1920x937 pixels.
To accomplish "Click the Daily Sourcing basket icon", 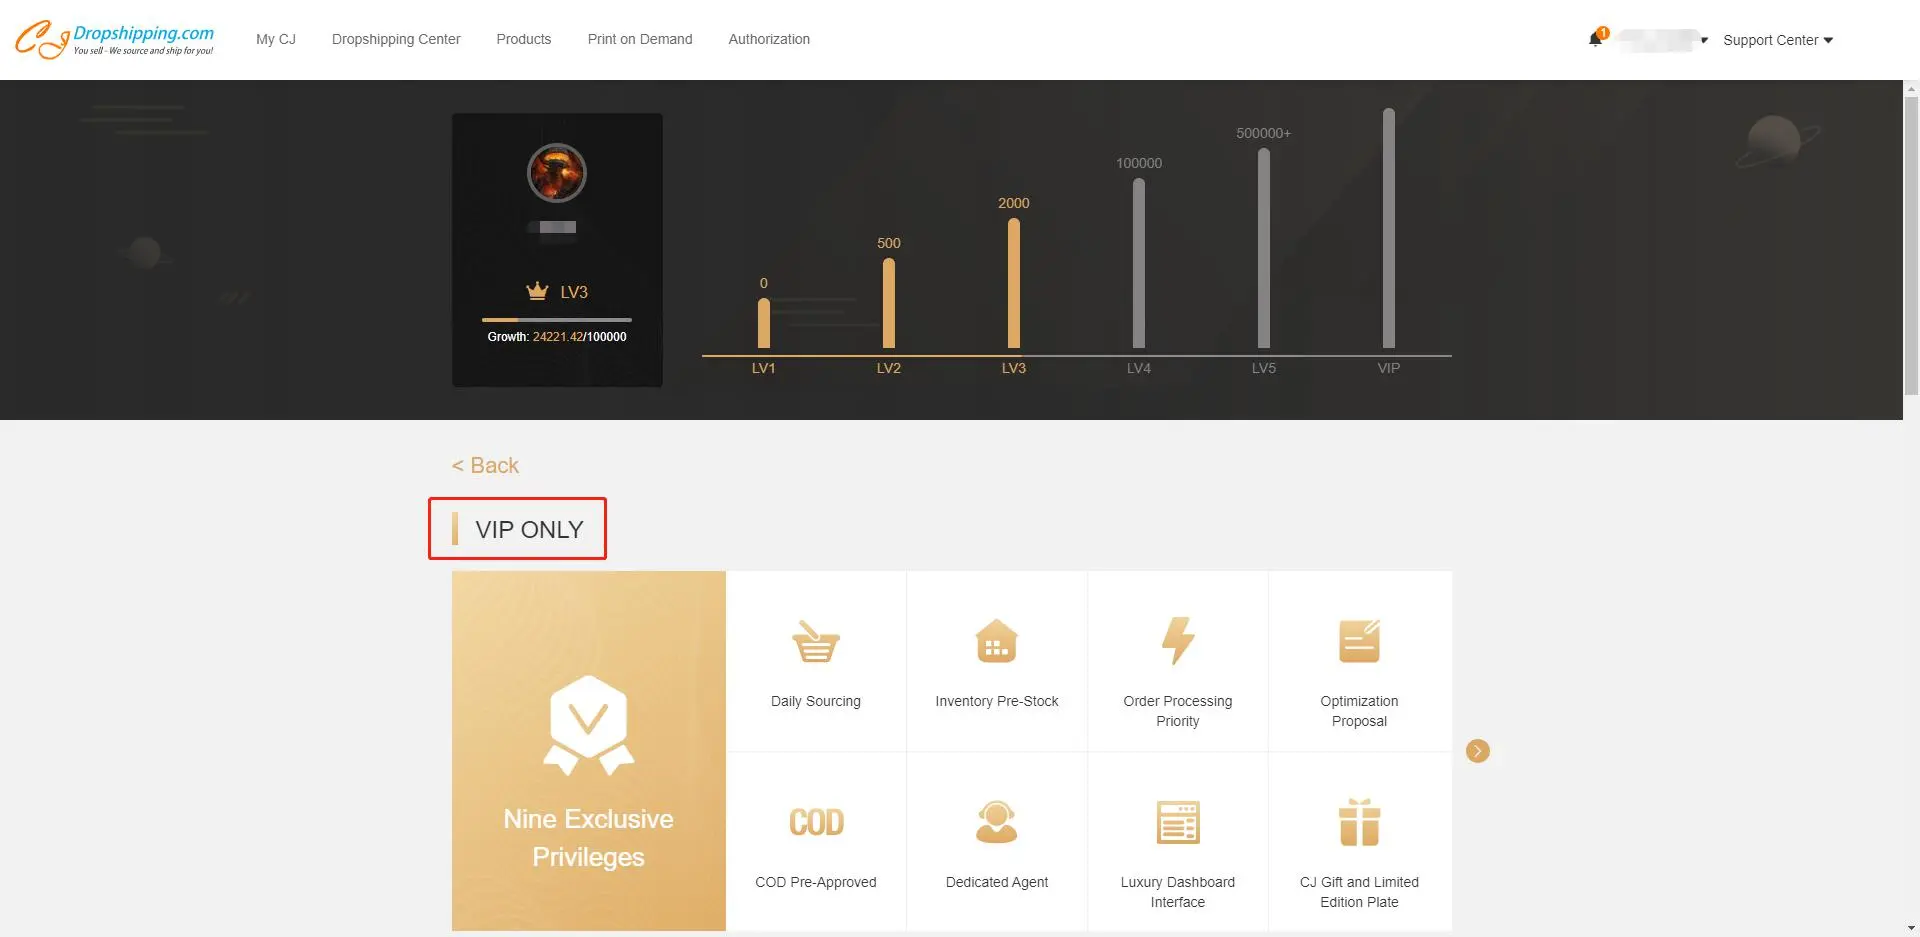I will [815, 642].
